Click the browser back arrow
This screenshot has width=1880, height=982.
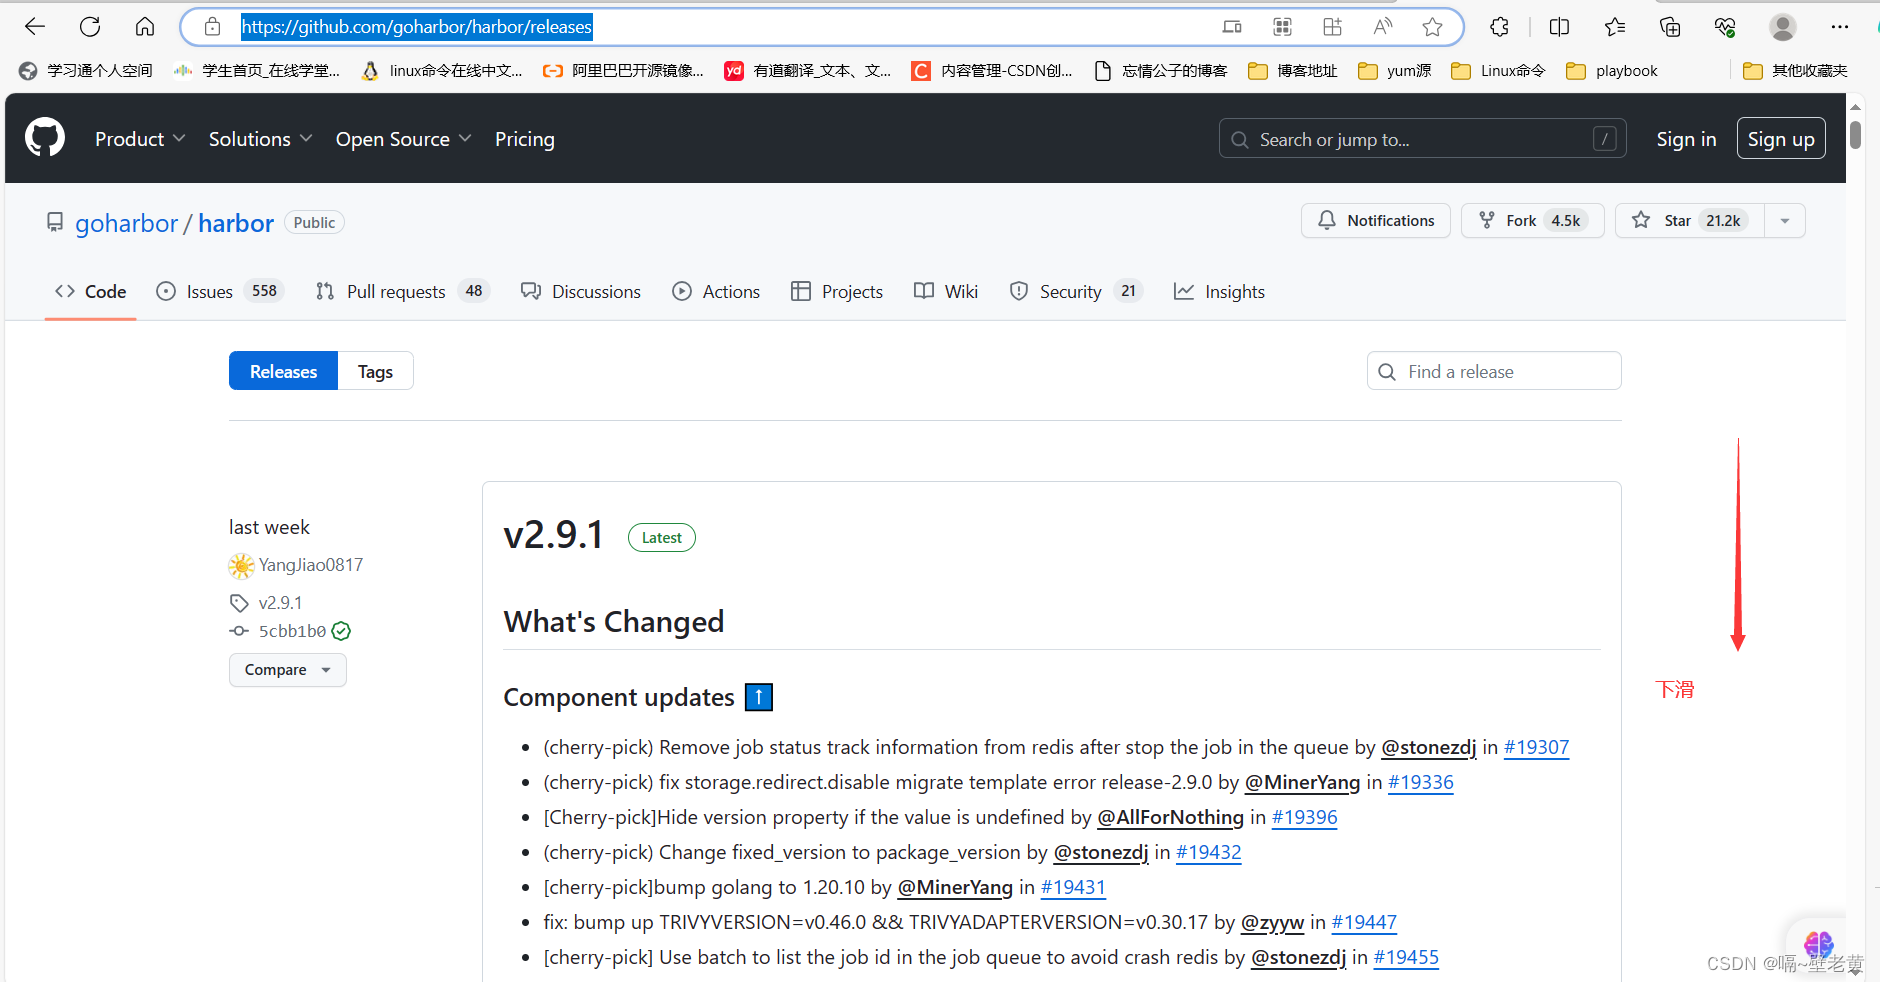[35, 27]
